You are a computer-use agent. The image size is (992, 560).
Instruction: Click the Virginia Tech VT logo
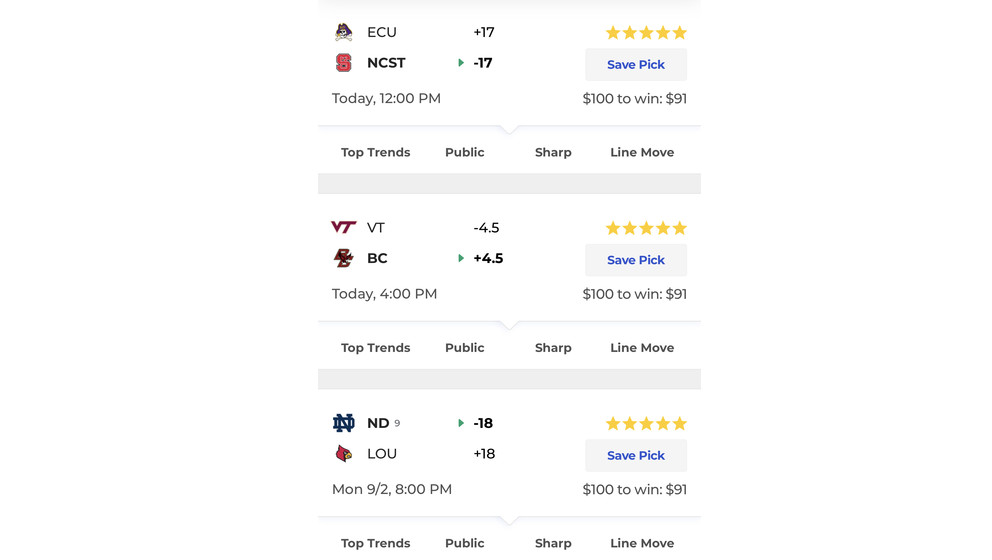(344, 227)
